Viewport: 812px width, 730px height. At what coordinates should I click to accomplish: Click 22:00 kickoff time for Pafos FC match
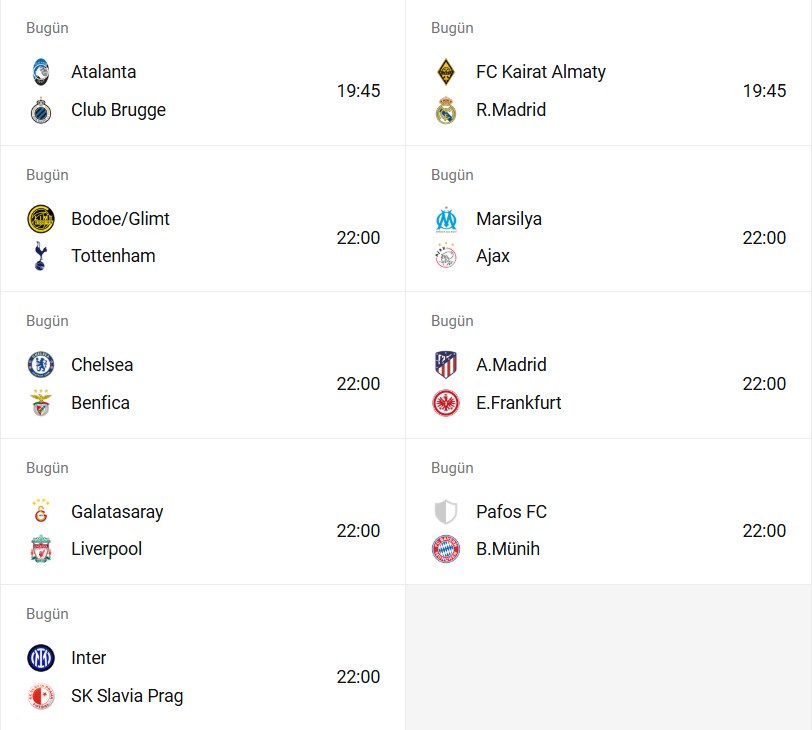coord(764,531)
